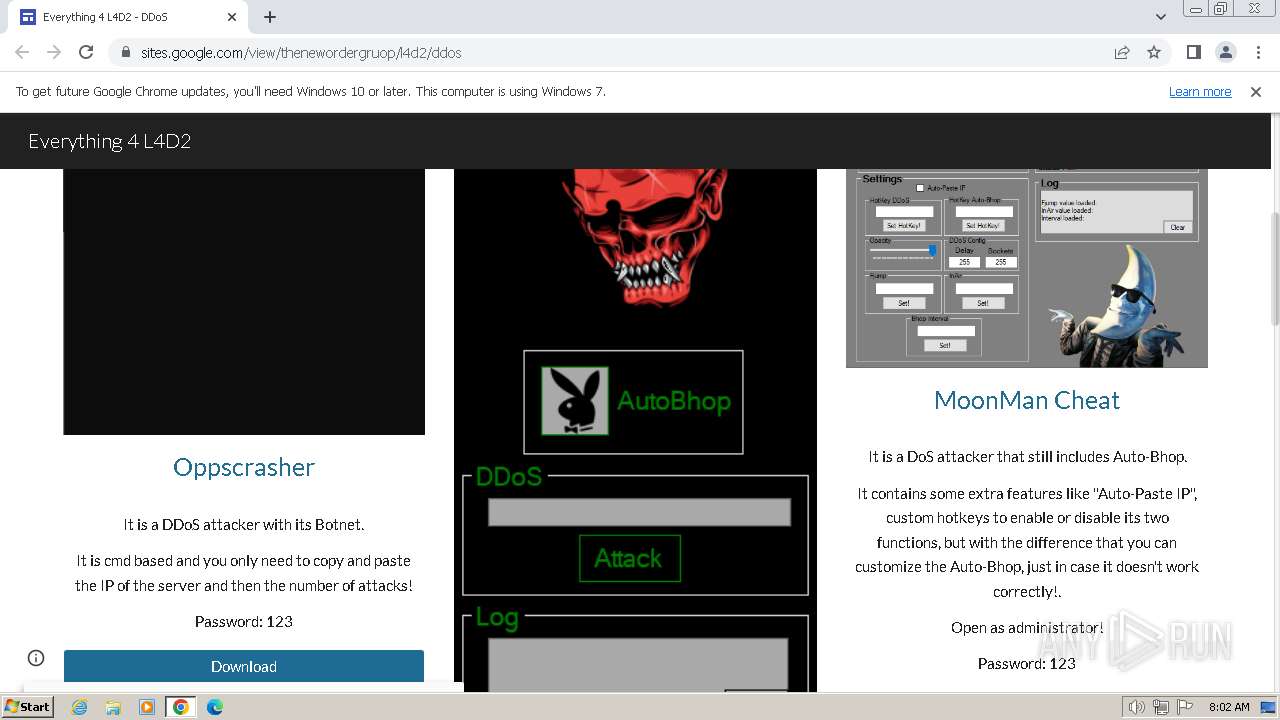Click the AutoBhop bunny logo

click(575, 401)
